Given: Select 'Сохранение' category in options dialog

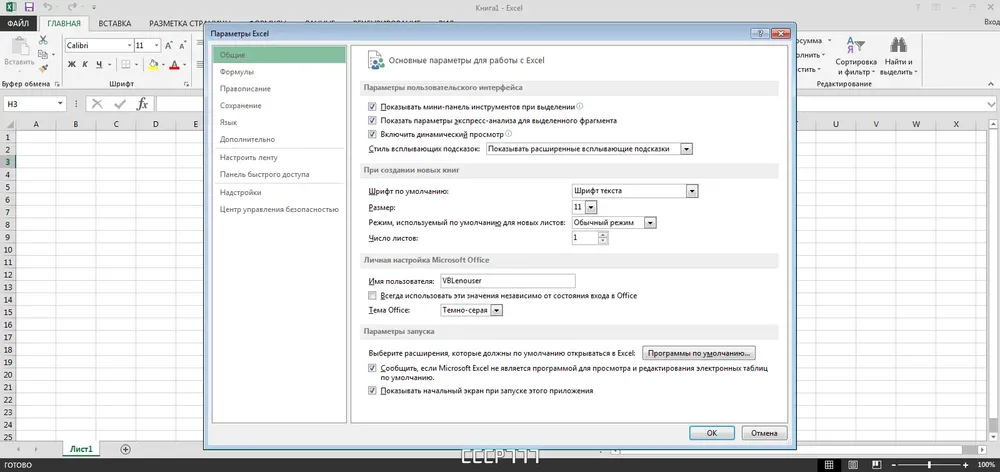Looking at the screenshot, I should click(279, 105).
